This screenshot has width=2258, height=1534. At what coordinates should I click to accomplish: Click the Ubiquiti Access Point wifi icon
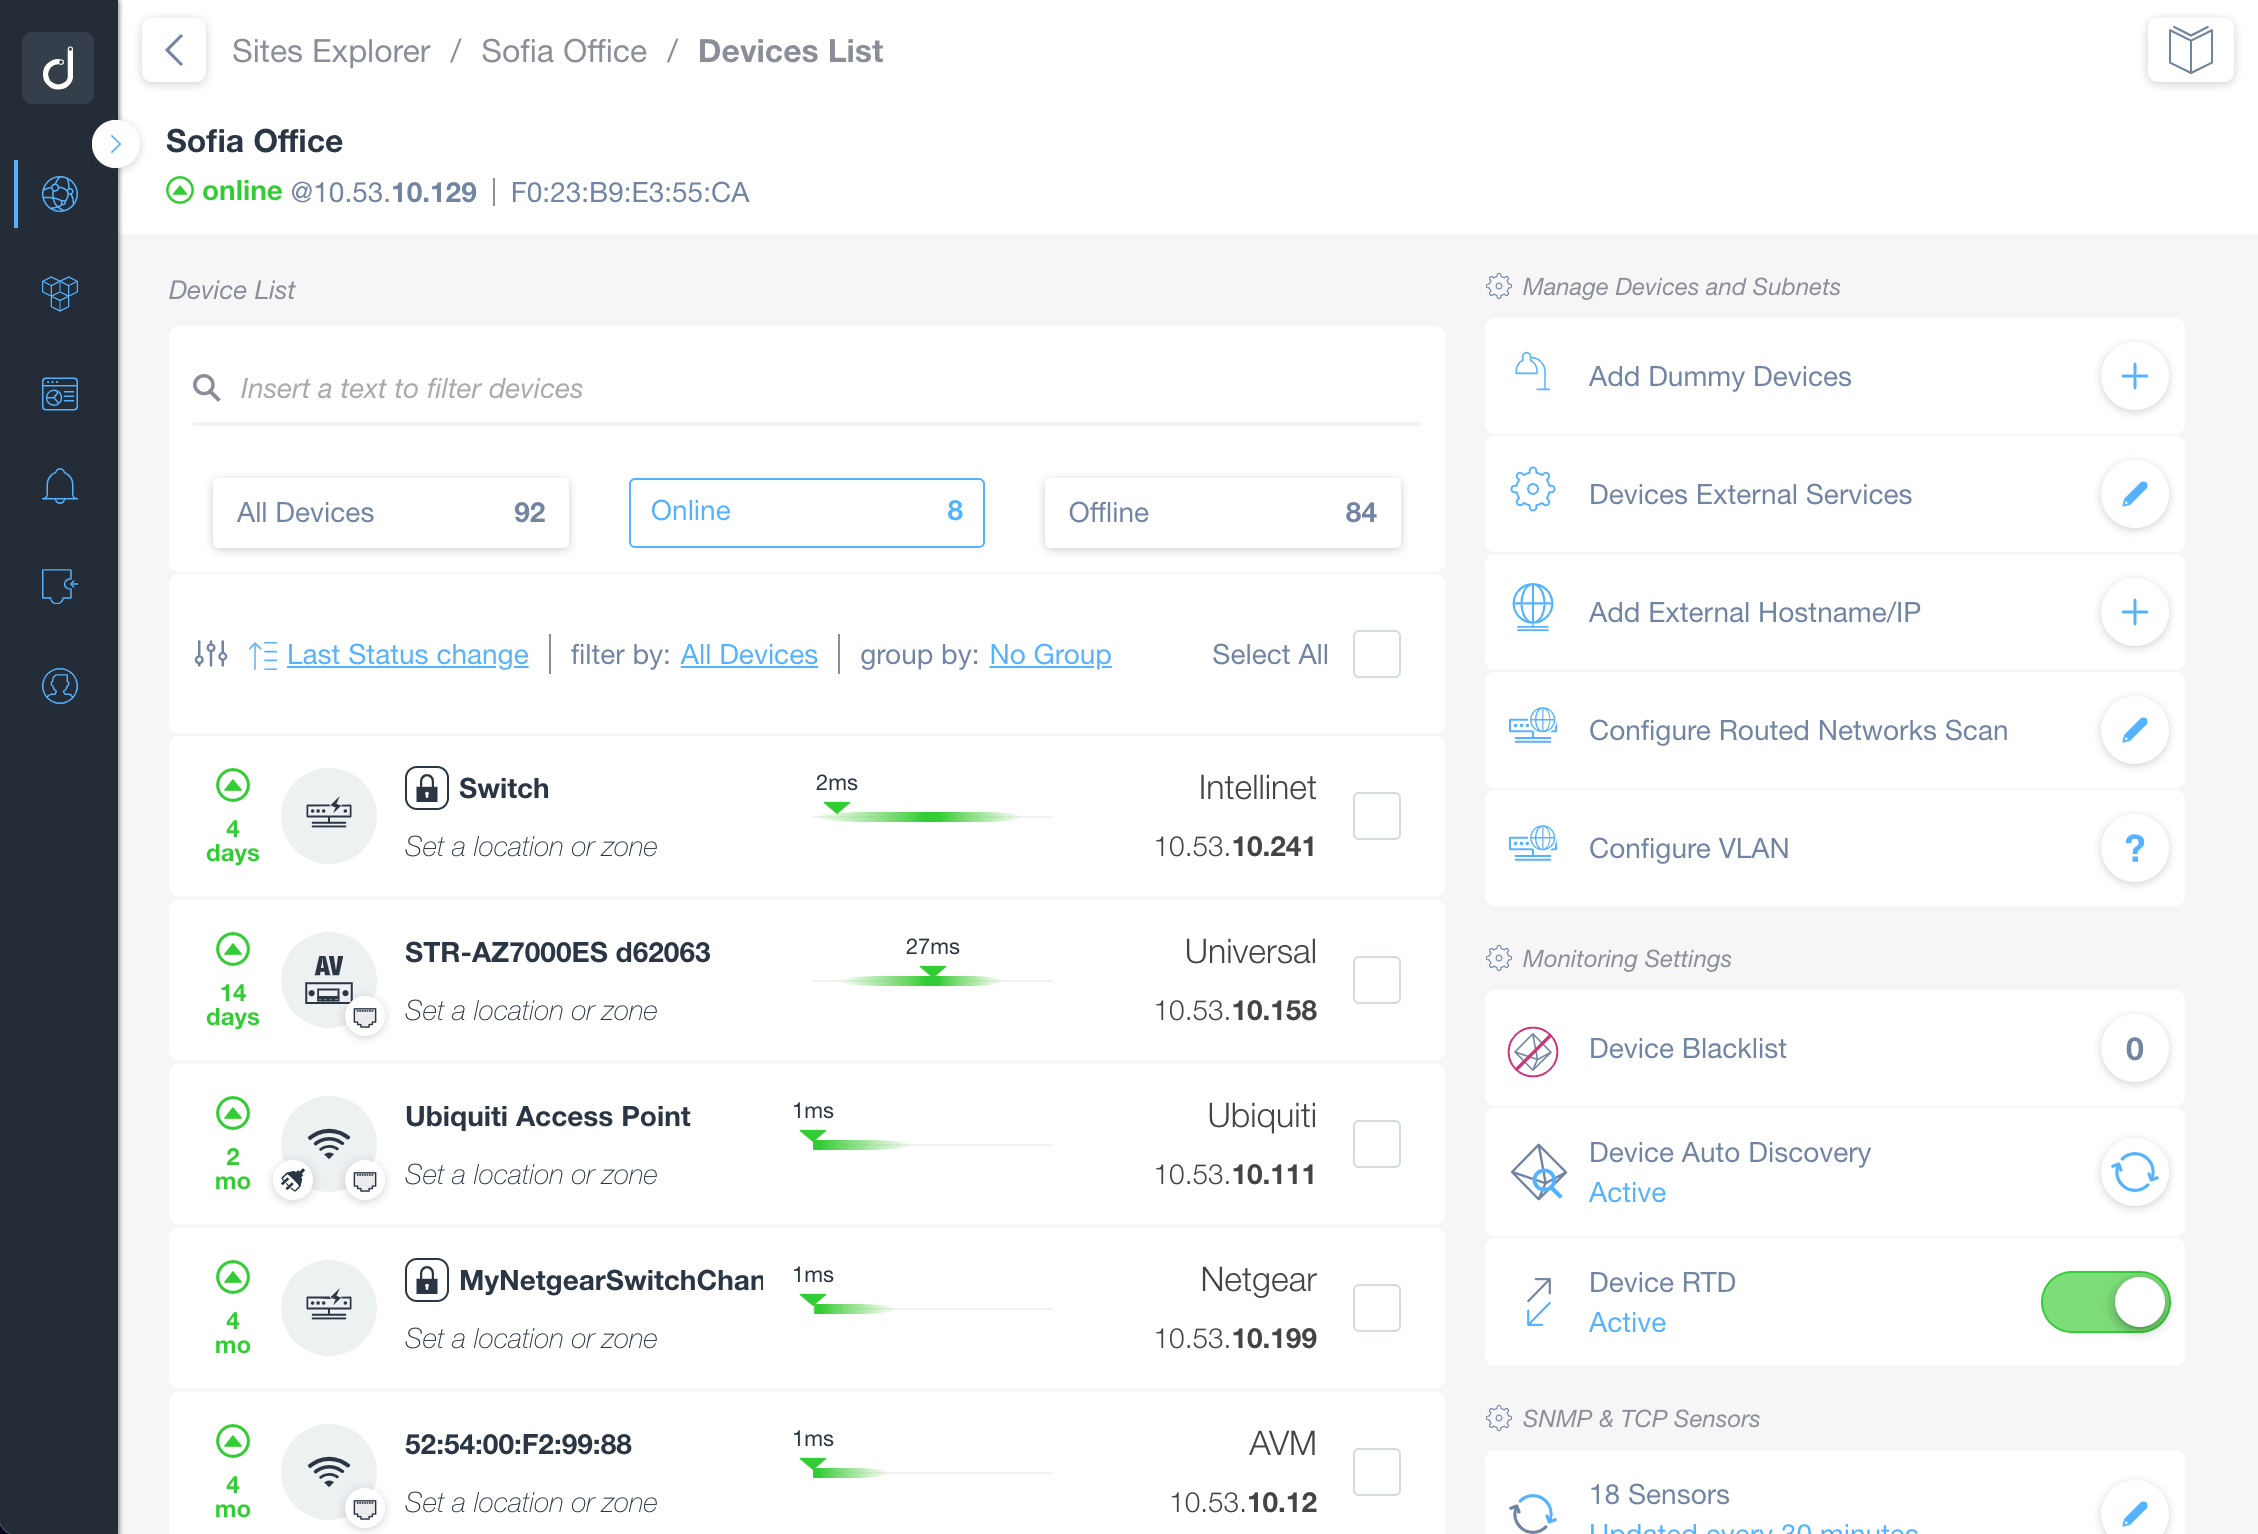click(329, 1142)
